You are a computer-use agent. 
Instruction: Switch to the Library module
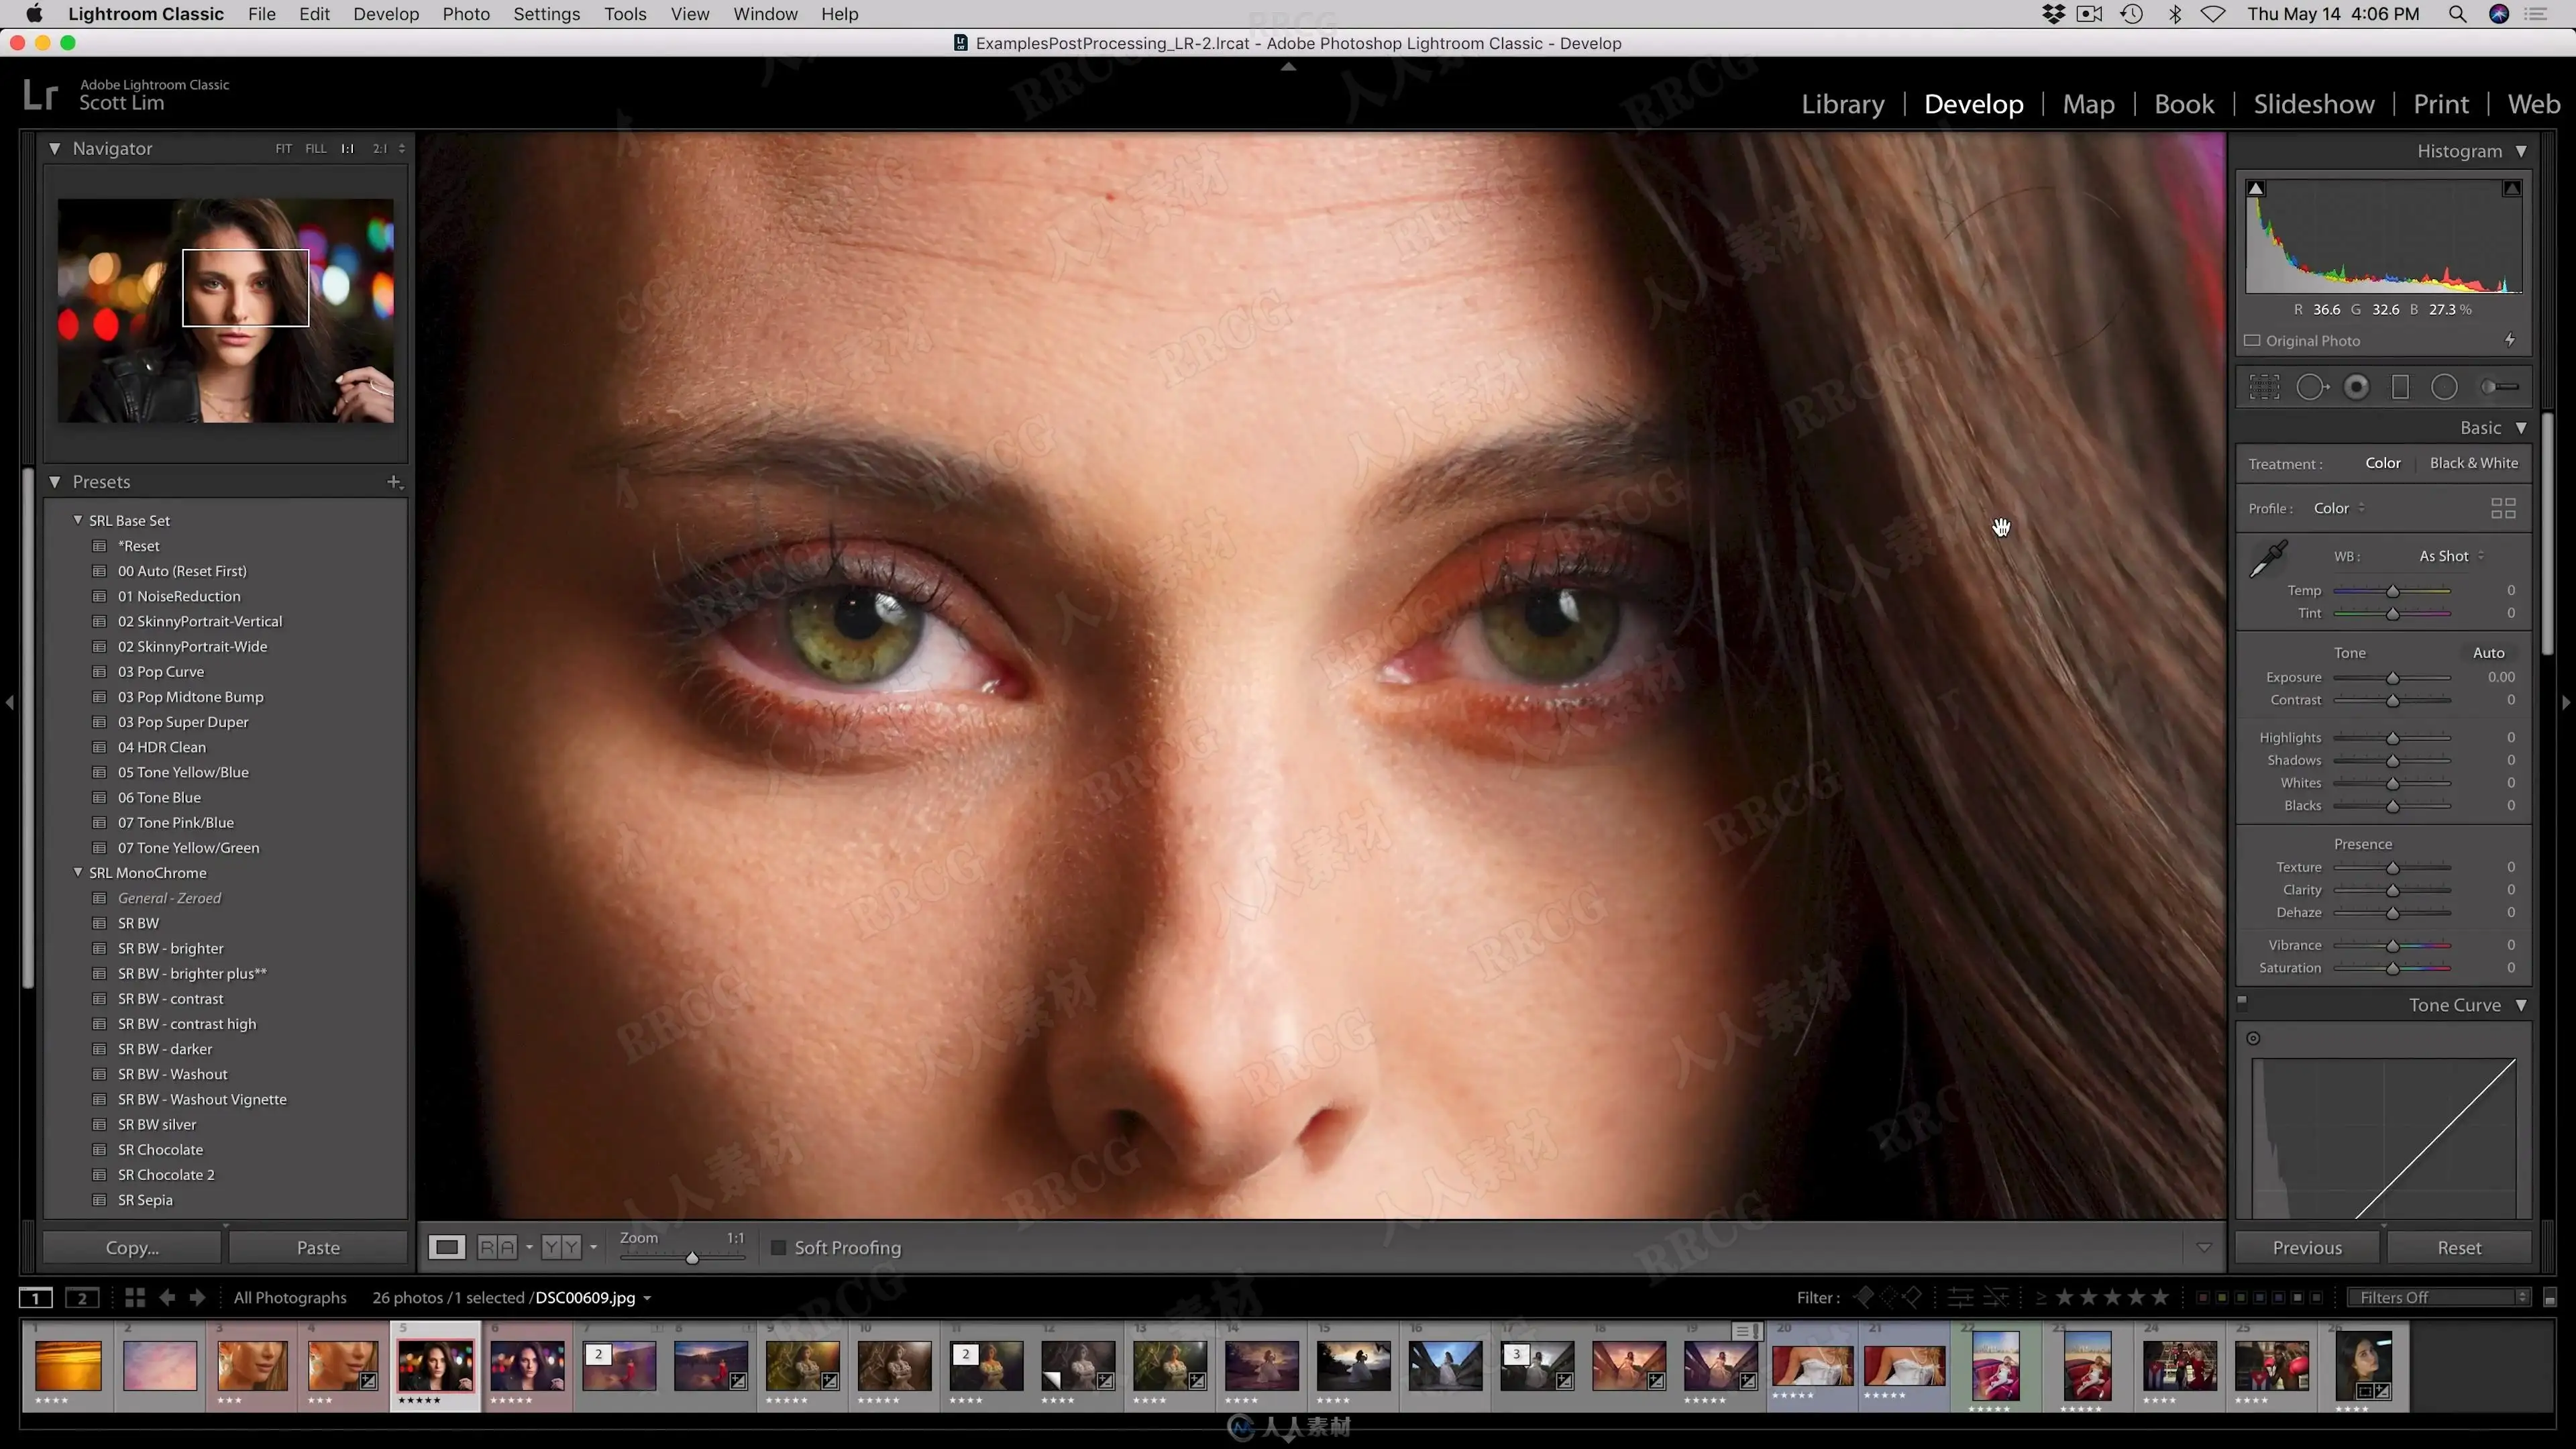(1842, 104)
